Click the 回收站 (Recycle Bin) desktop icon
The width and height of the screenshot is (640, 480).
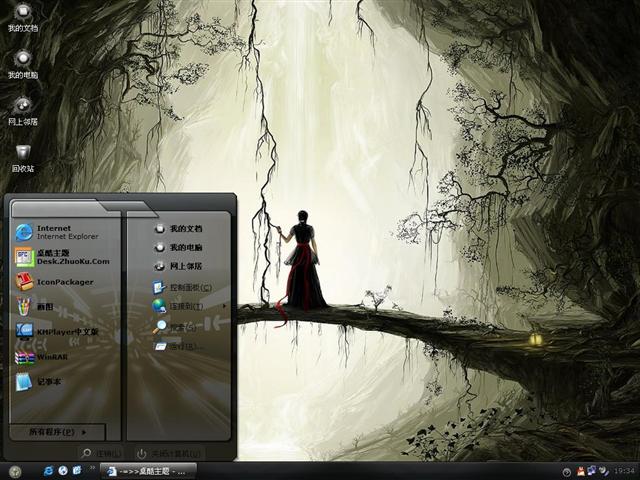pyautogui.click(x=23, y=155)
